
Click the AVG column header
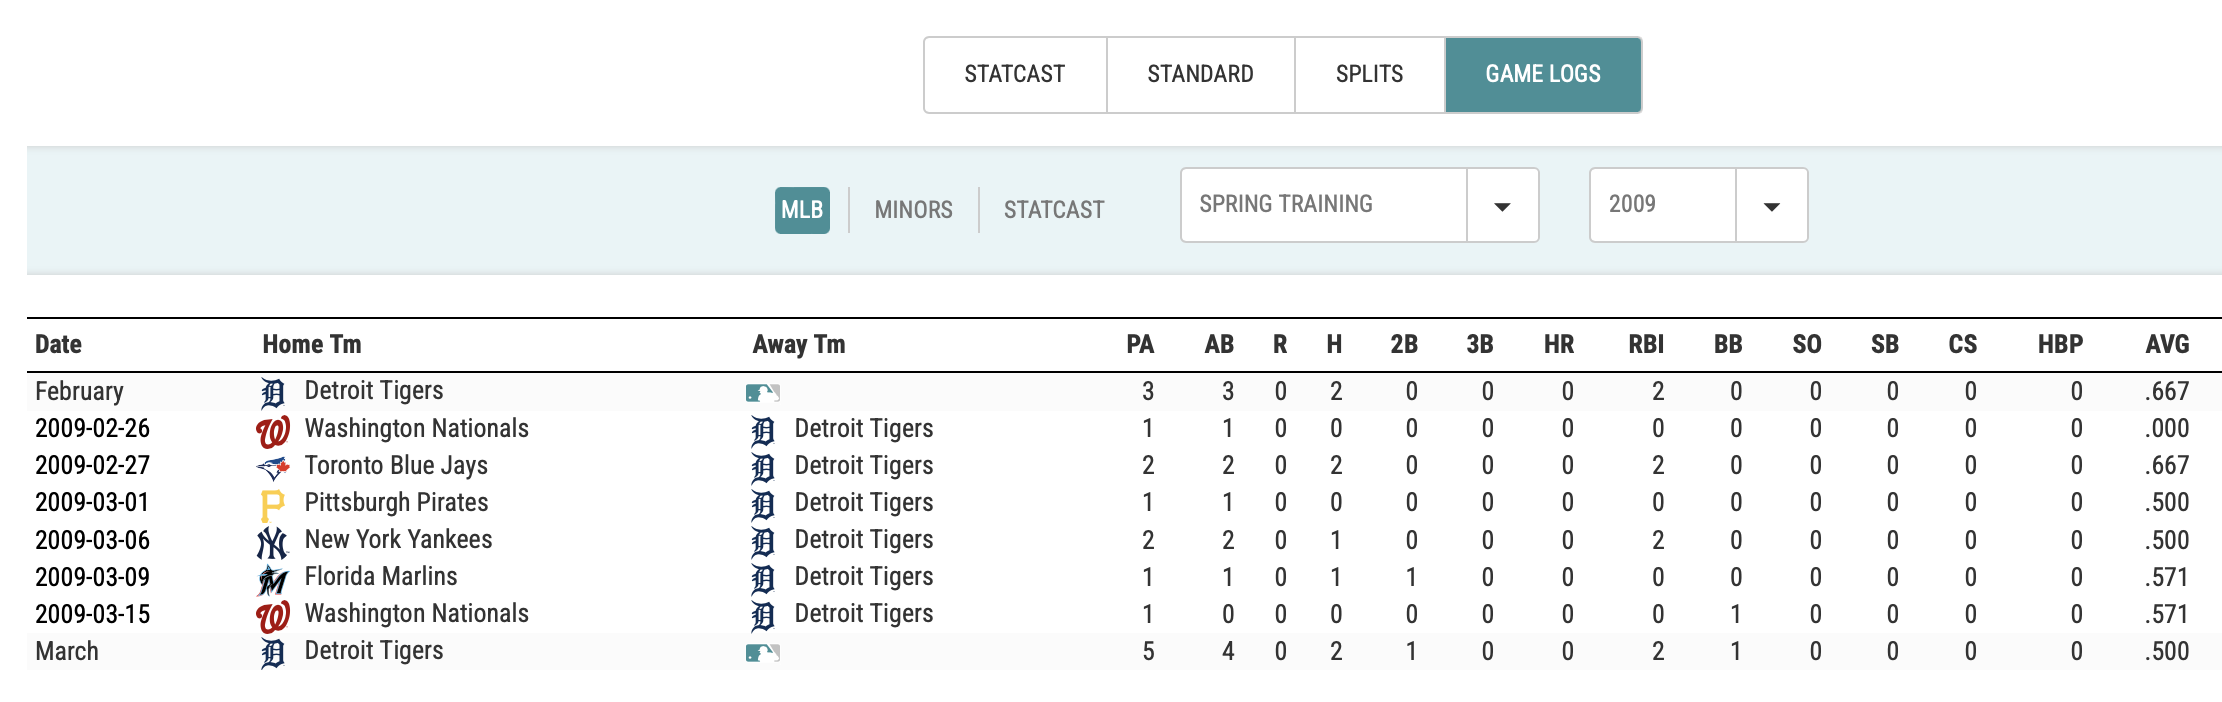click(2166, 345)
